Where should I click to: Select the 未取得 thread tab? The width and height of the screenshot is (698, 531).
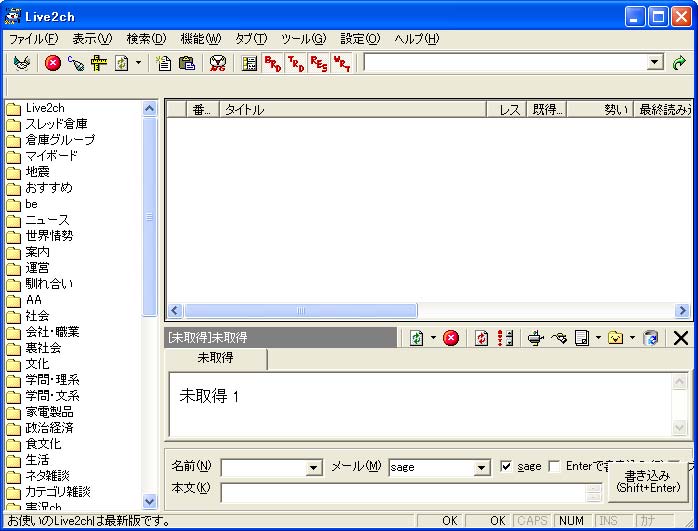[215, 358]
